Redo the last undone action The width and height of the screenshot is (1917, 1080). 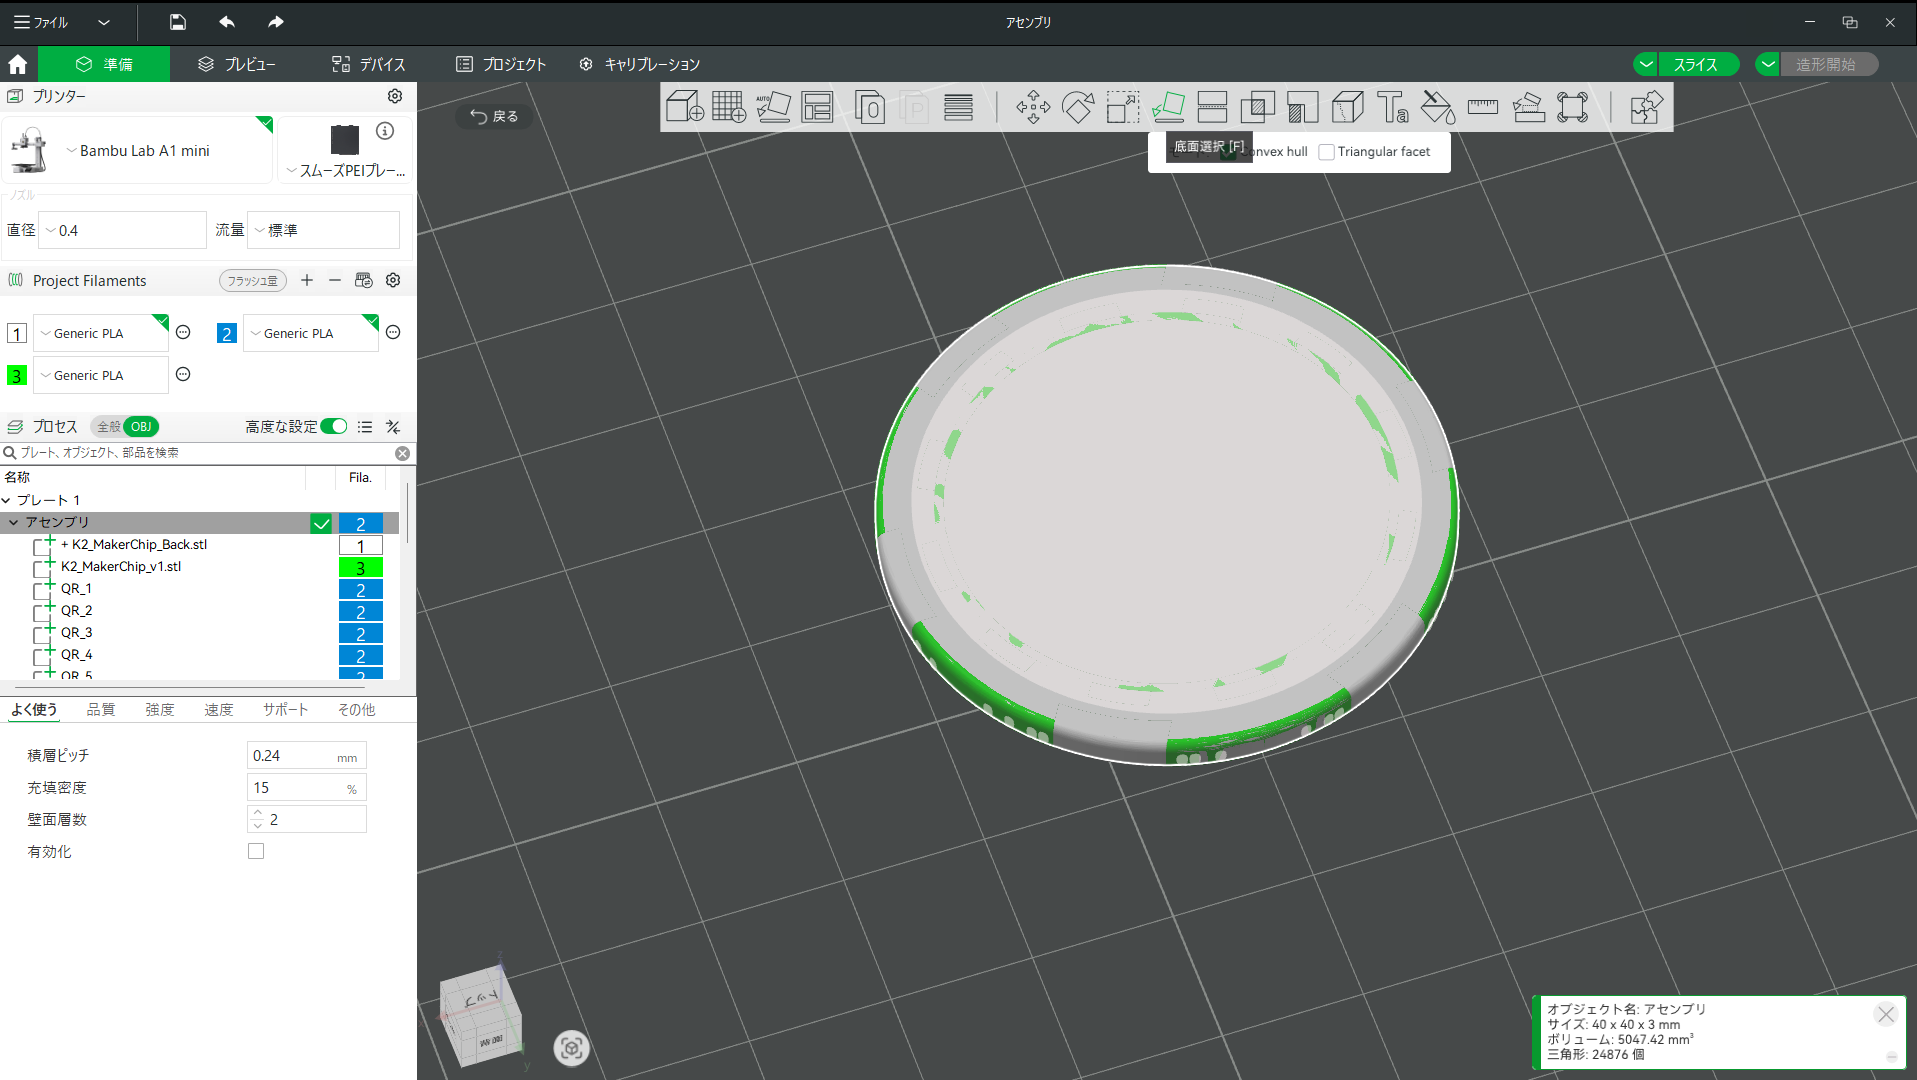(x=276, y=22)
